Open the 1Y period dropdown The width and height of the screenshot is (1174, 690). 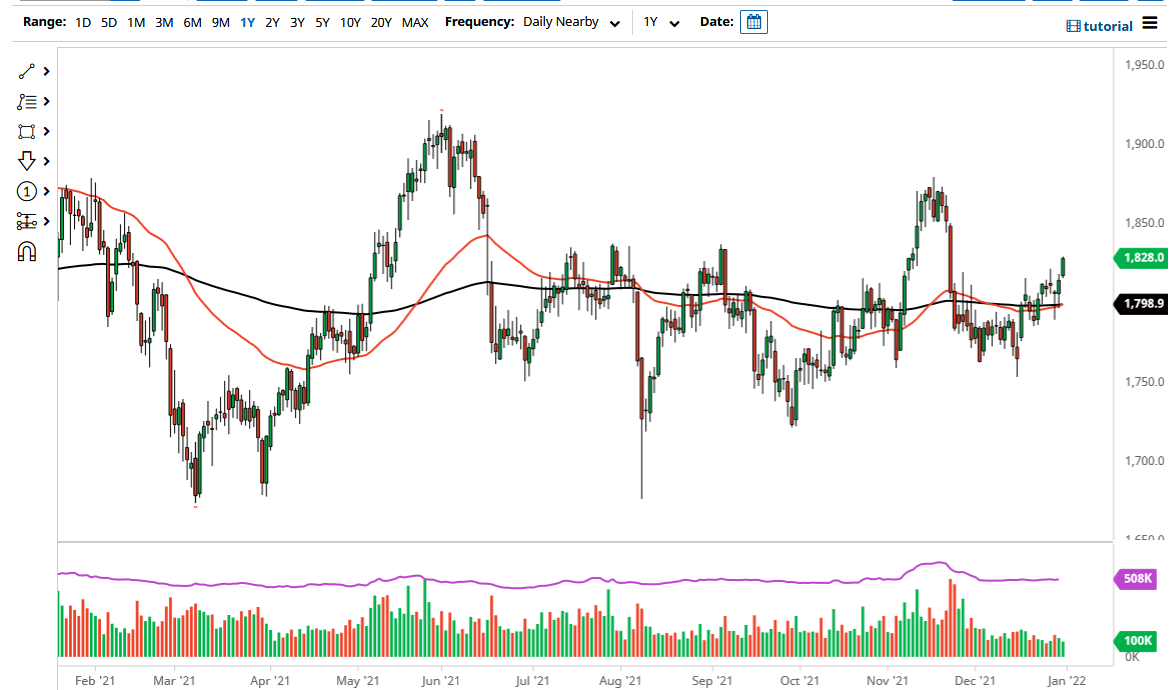[661, 22]
